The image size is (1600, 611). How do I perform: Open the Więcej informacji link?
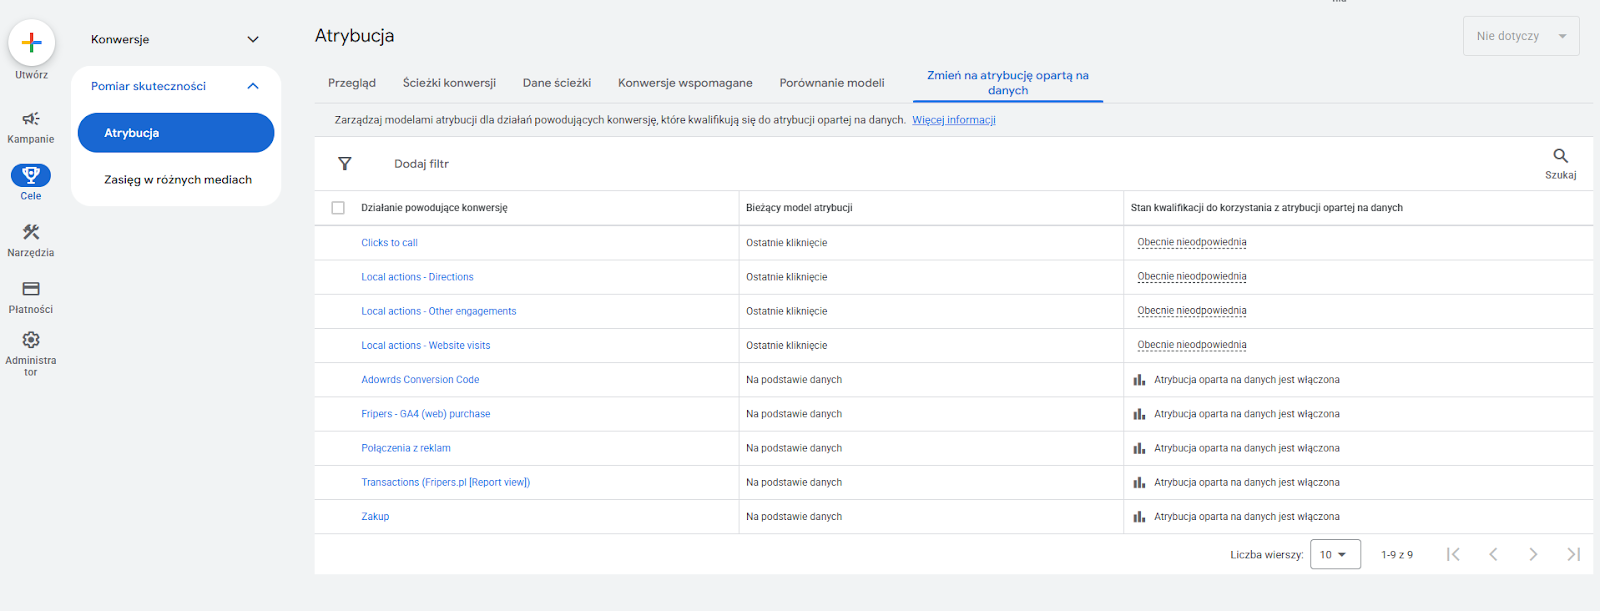953,120
